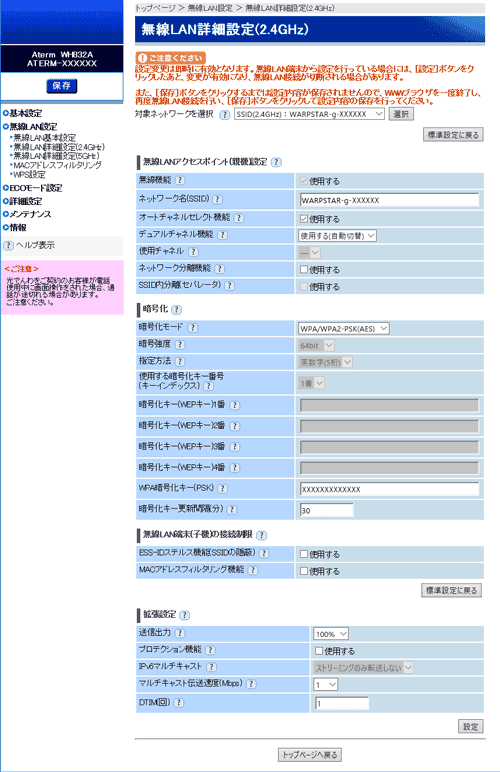The width and height of the screenshot is (500, 772).
Task: Click the トップページへ戻る button
Action: point(310,755)
